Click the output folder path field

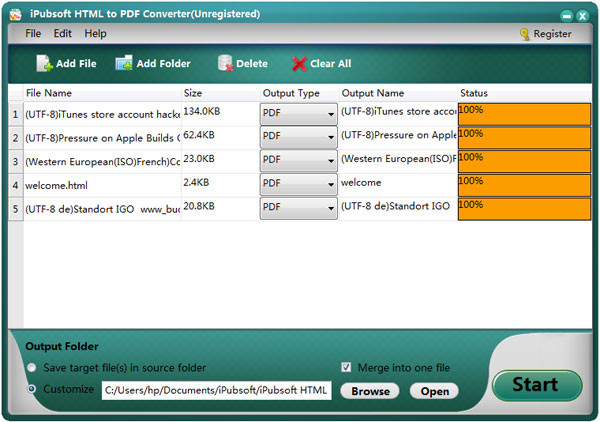pos(216,390)
